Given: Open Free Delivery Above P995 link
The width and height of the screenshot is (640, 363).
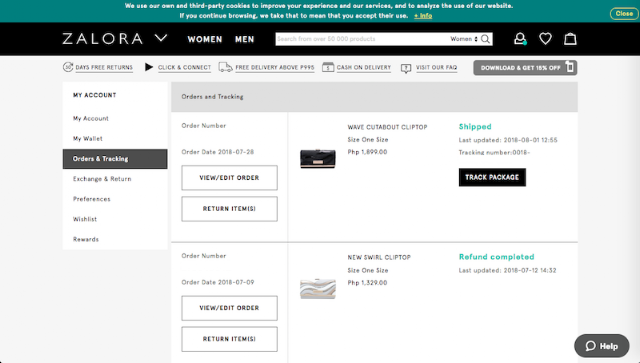Looking at the screenshot, I should (x=275, y=68).
